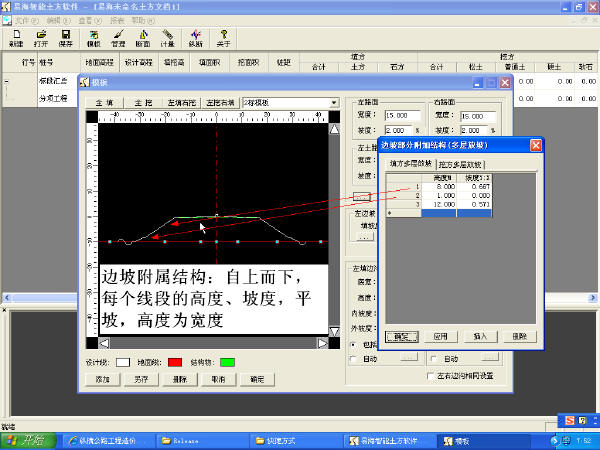The height and width of the screenshot is (450, 600).
Task: Click the right road surface 宽度 field
Action: tap(478, 116)
